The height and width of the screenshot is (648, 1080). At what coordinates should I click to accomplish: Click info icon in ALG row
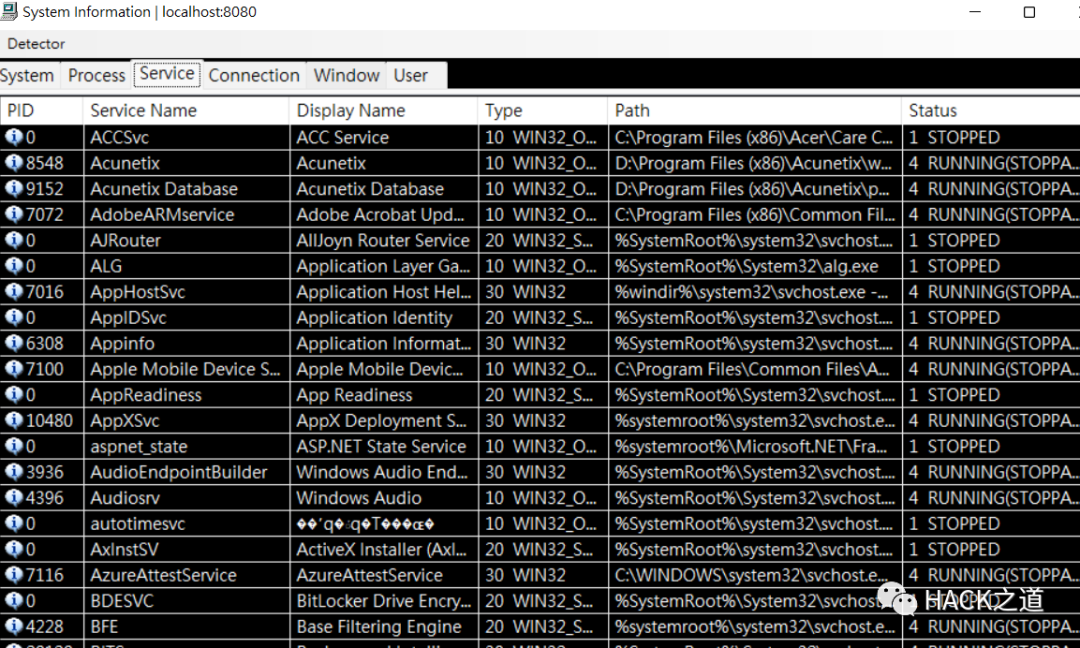pyautogui.click(x=14, y=266)
